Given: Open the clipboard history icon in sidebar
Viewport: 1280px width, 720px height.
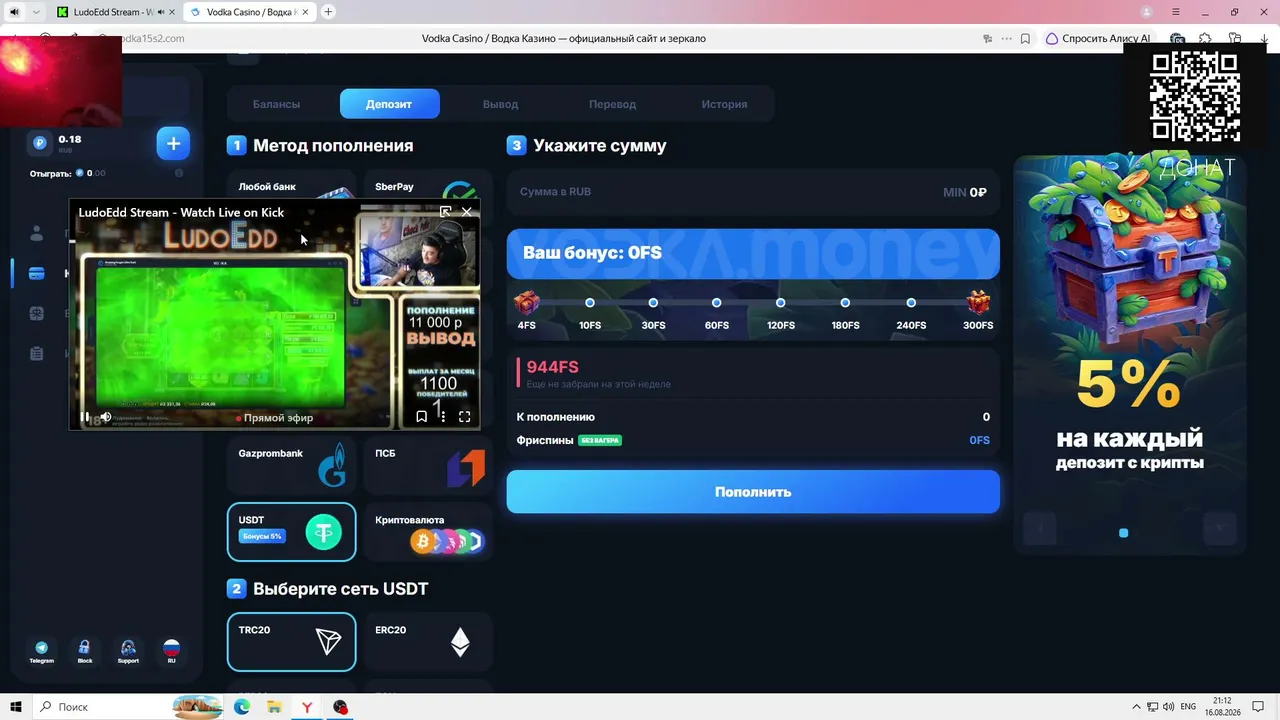Looking at the screenshot, I should [37, 353].
